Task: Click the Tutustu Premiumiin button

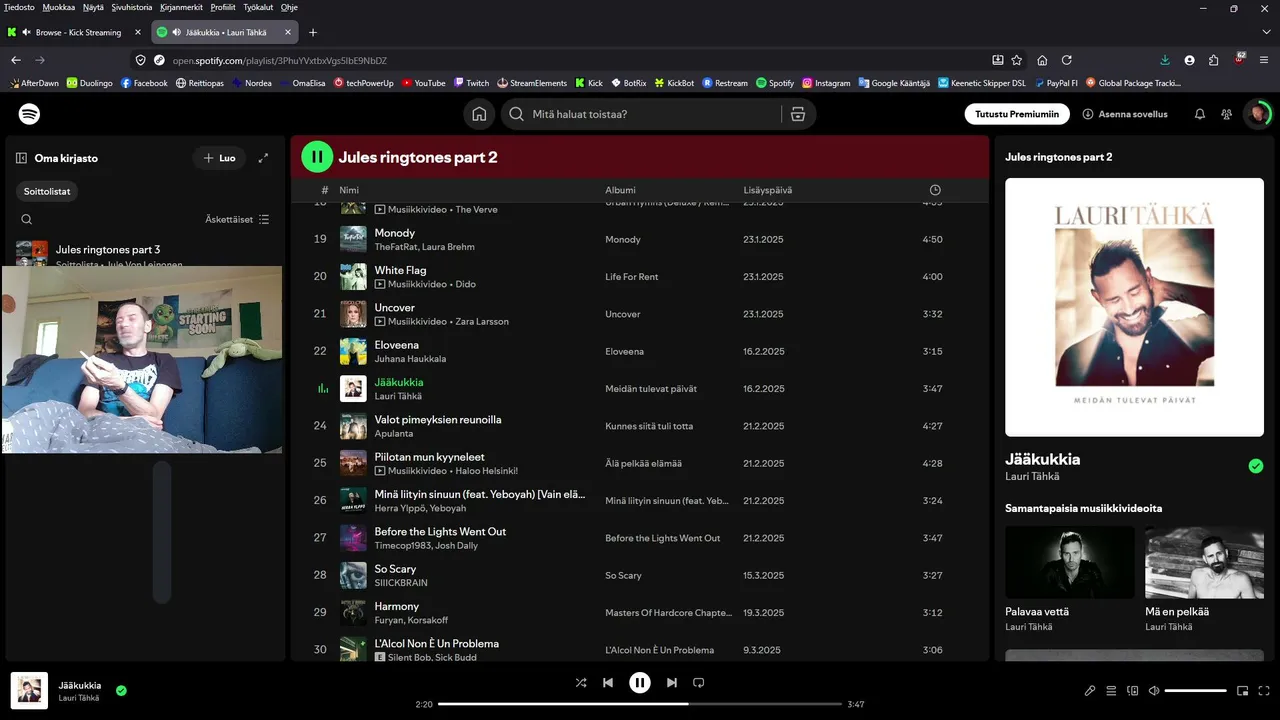Action: pyautogui.click(x=1017, y=114)
